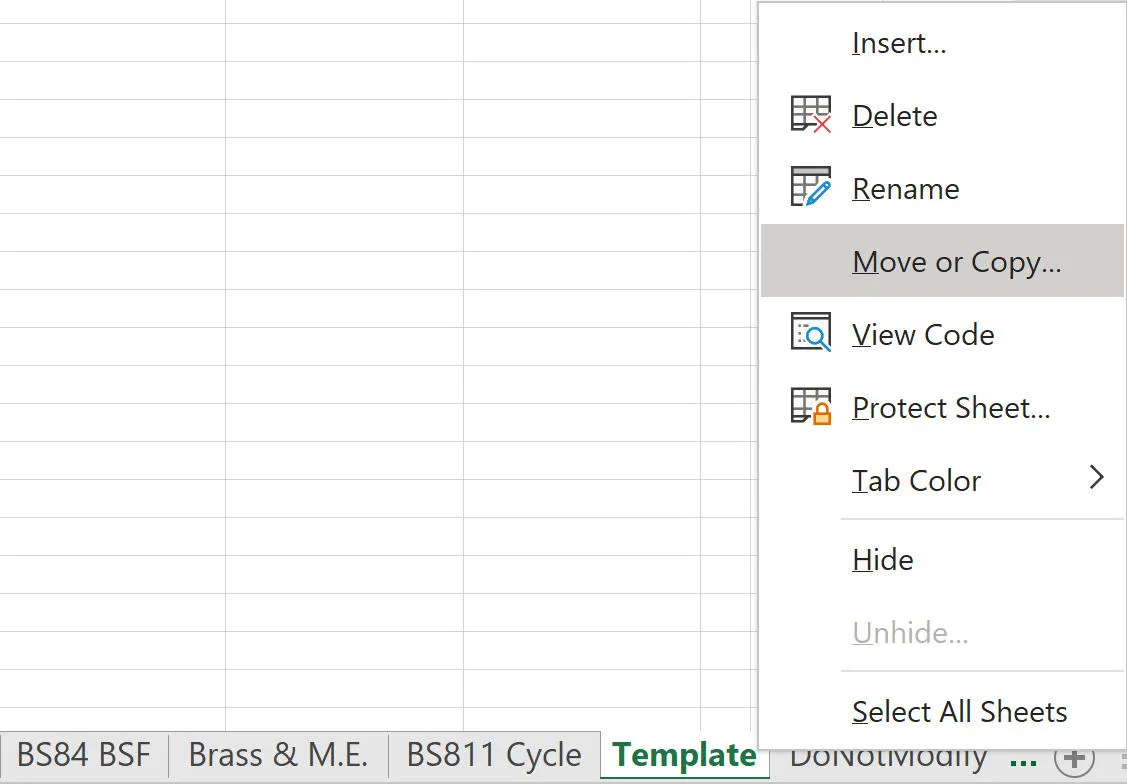This screenshot has height=784, width=1127.
Task: Click the active Template sheet tab
Action: tap(684, 756)
